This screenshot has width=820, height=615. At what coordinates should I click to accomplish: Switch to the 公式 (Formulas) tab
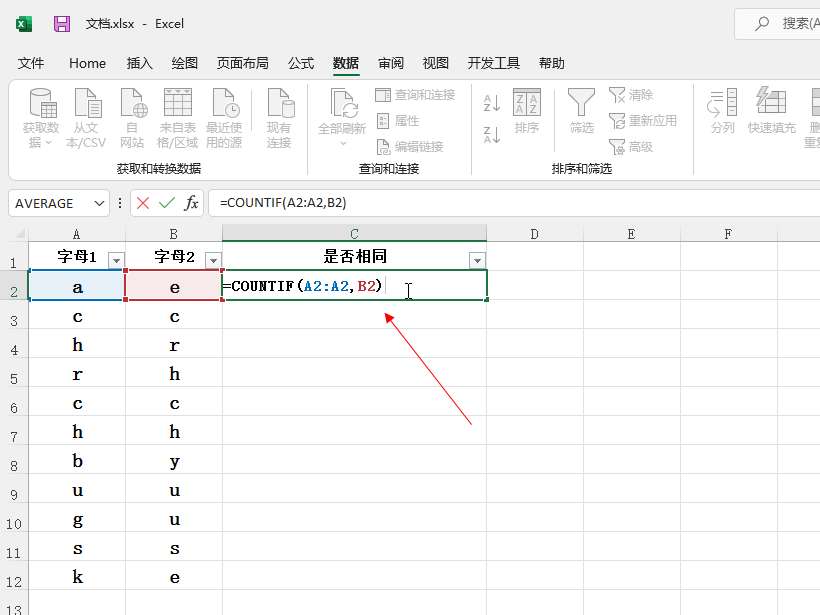pos(301,63)
